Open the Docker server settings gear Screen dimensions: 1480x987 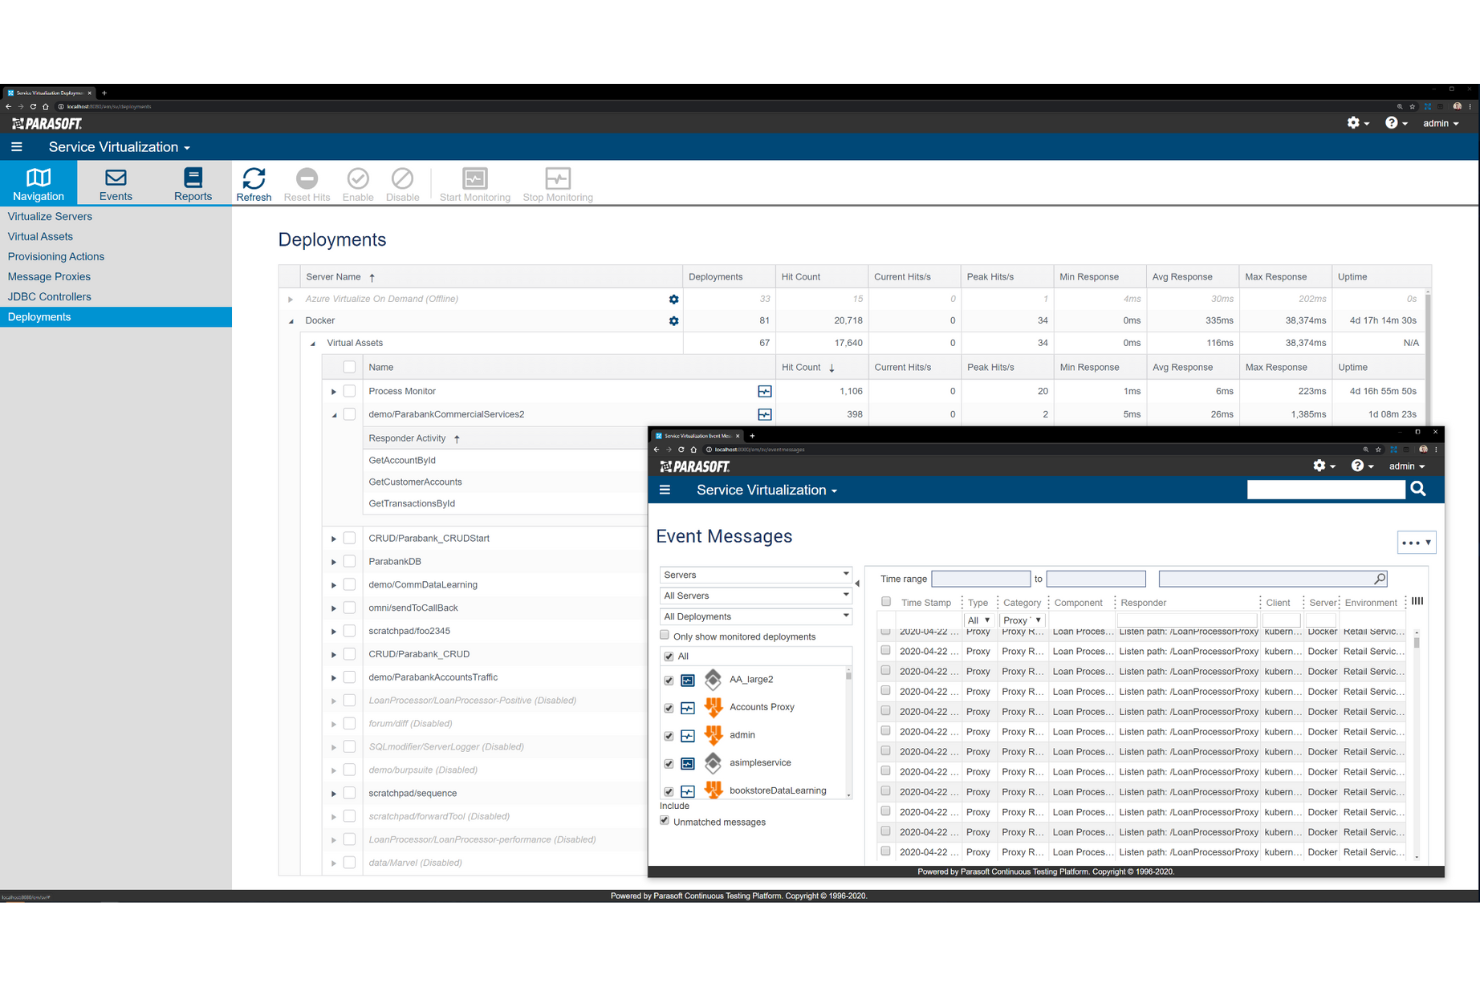click(674, 320)
